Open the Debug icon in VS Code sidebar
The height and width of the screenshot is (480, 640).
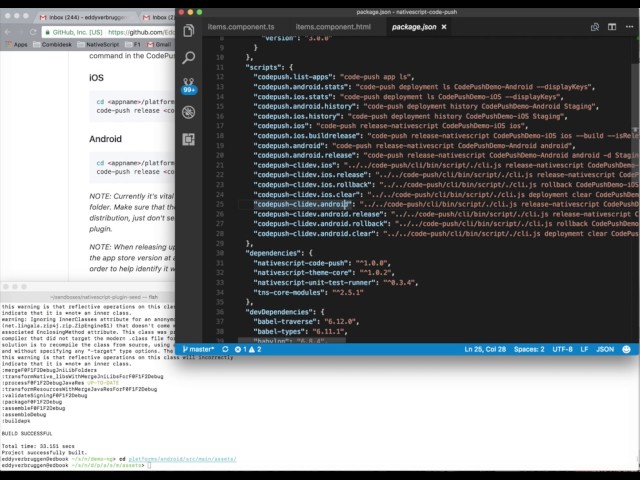[x=189, y=112]
